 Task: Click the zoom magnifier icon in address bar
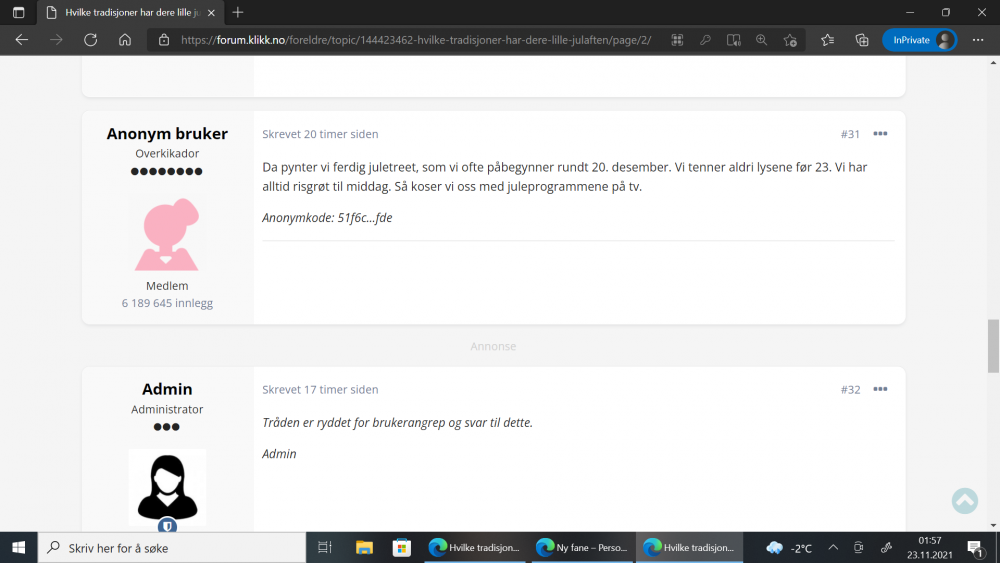(761, 40)
